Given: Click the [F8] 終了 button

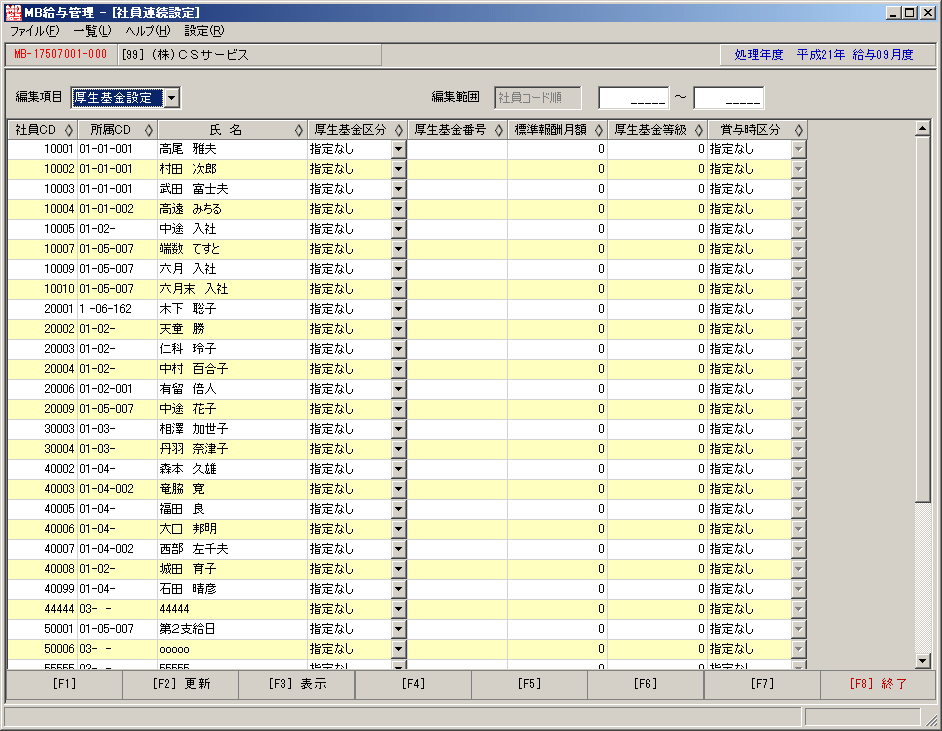Looking at the screenshot, I should point(878,684).
